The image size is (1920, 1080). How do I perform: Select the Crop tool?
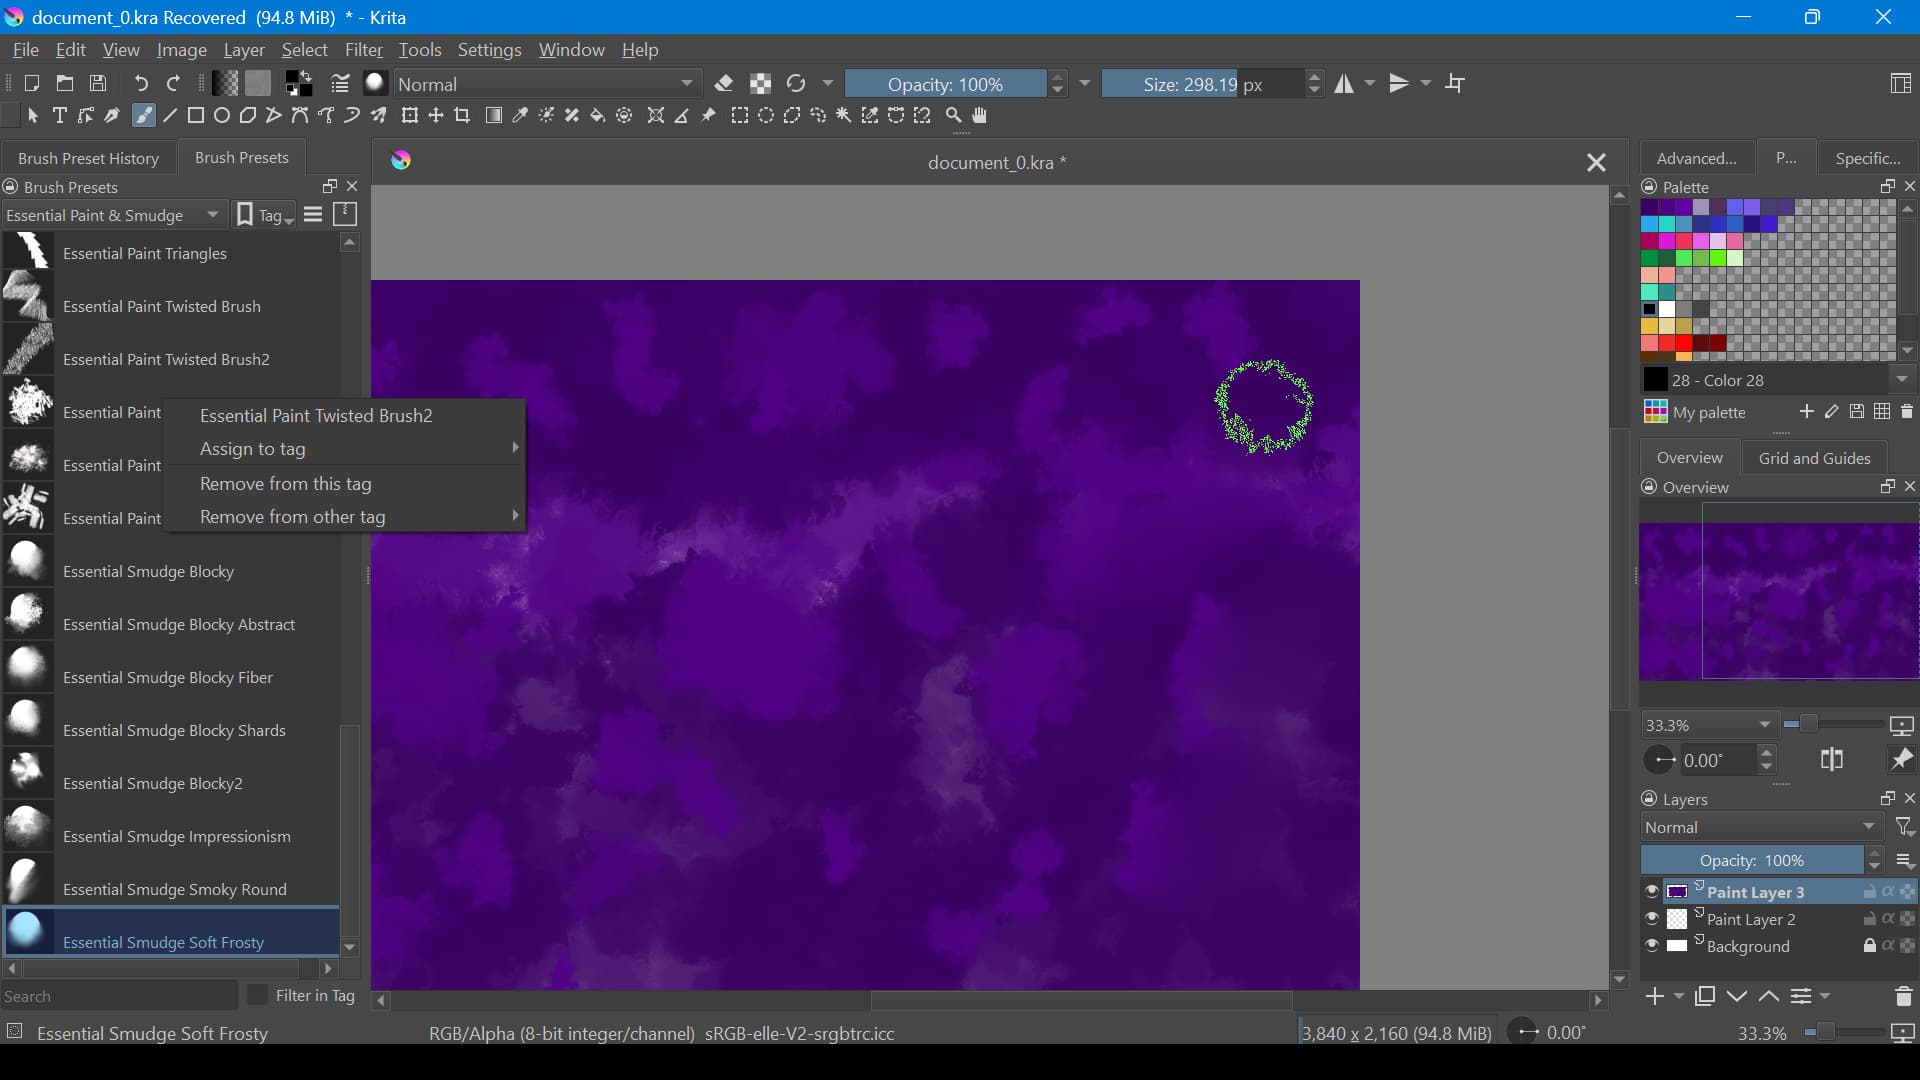click(x=463, y=116)
